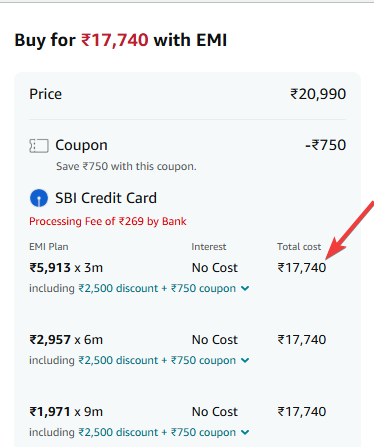Image resolution: width=374 pixels, height=447 pixels.
Task: Click the Total cost column header
Action: click(299, 247)
